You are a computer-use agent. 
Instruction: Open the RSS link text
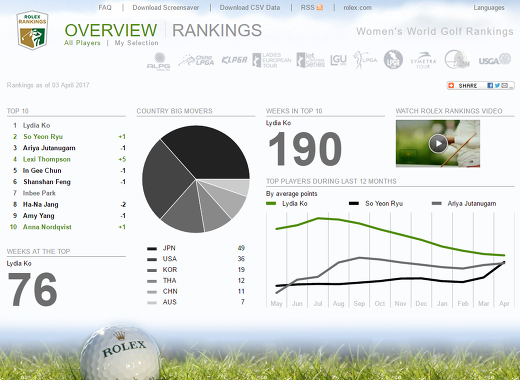click(x=307, y=7)
